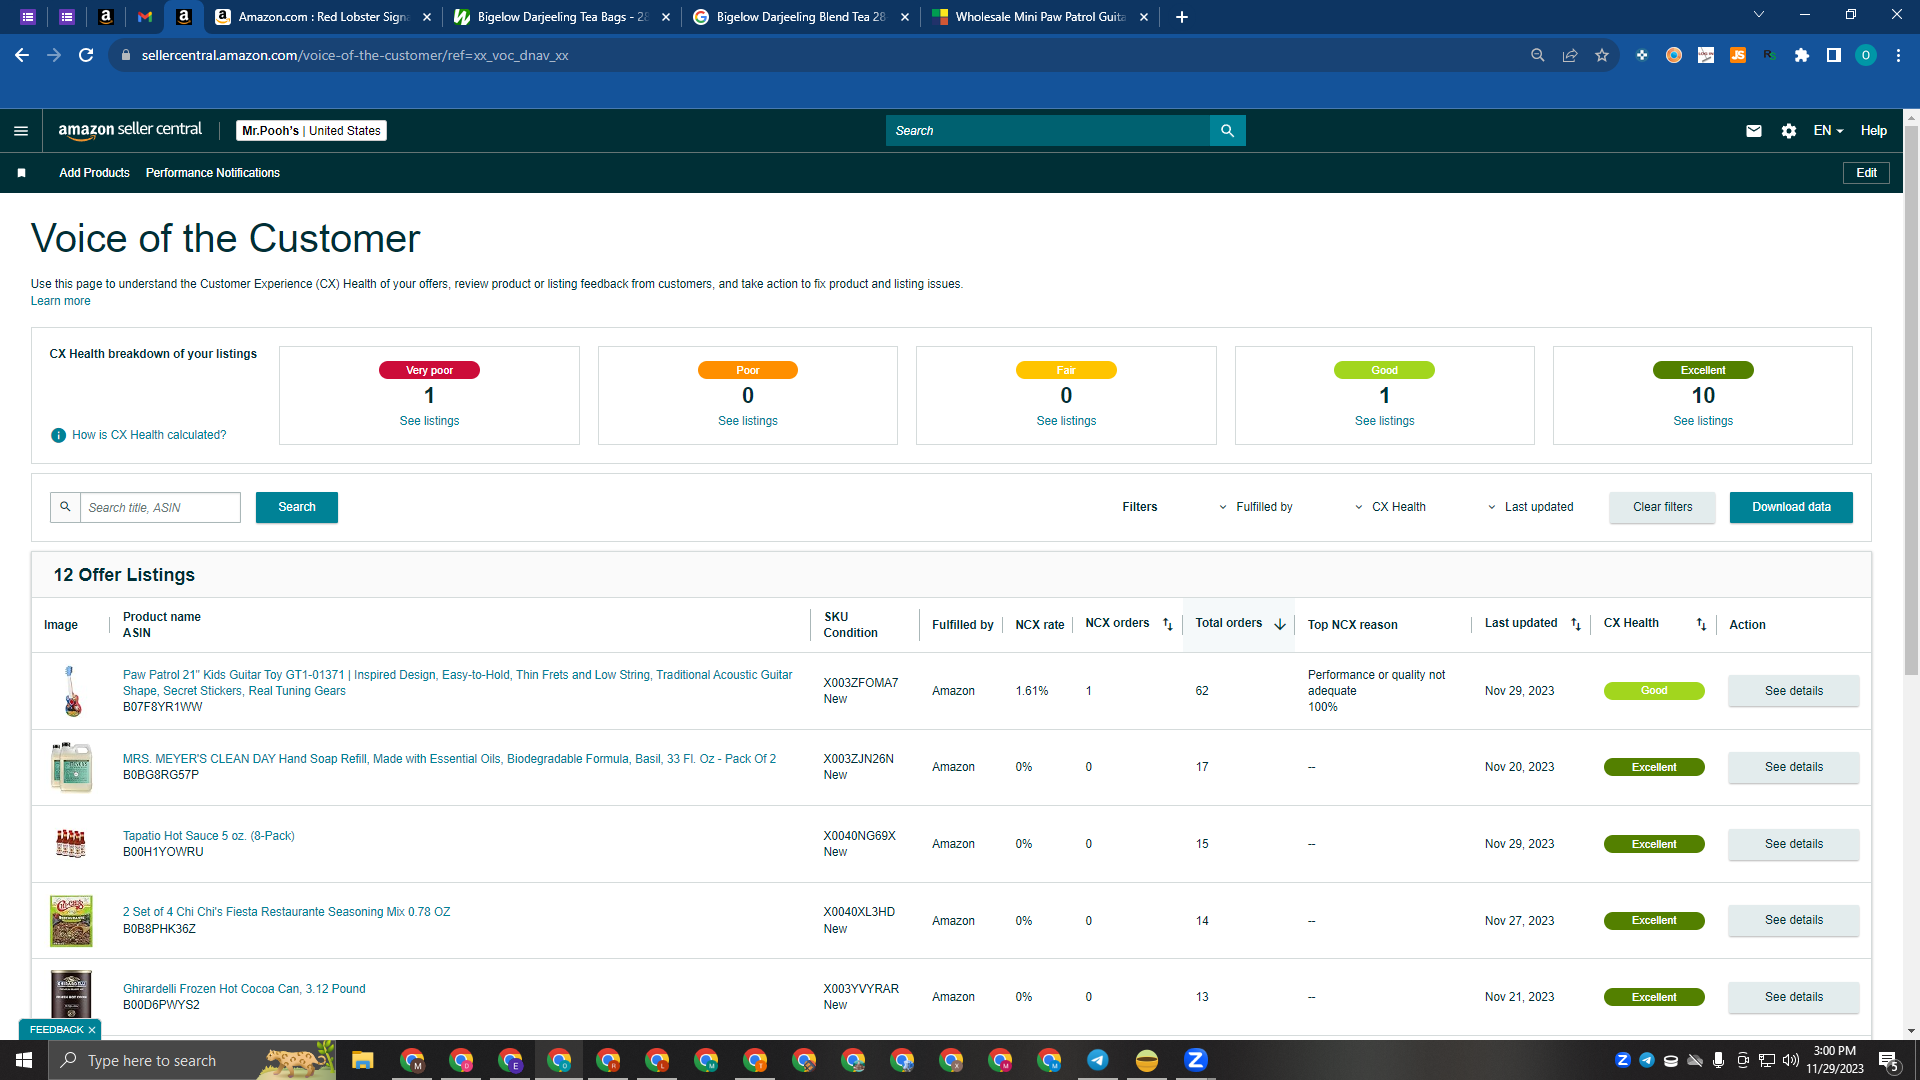The image size is (1920, 1080).
Task: Open the Mr.Pooh's United States marketplace switcher
Action: pos(312,131)
